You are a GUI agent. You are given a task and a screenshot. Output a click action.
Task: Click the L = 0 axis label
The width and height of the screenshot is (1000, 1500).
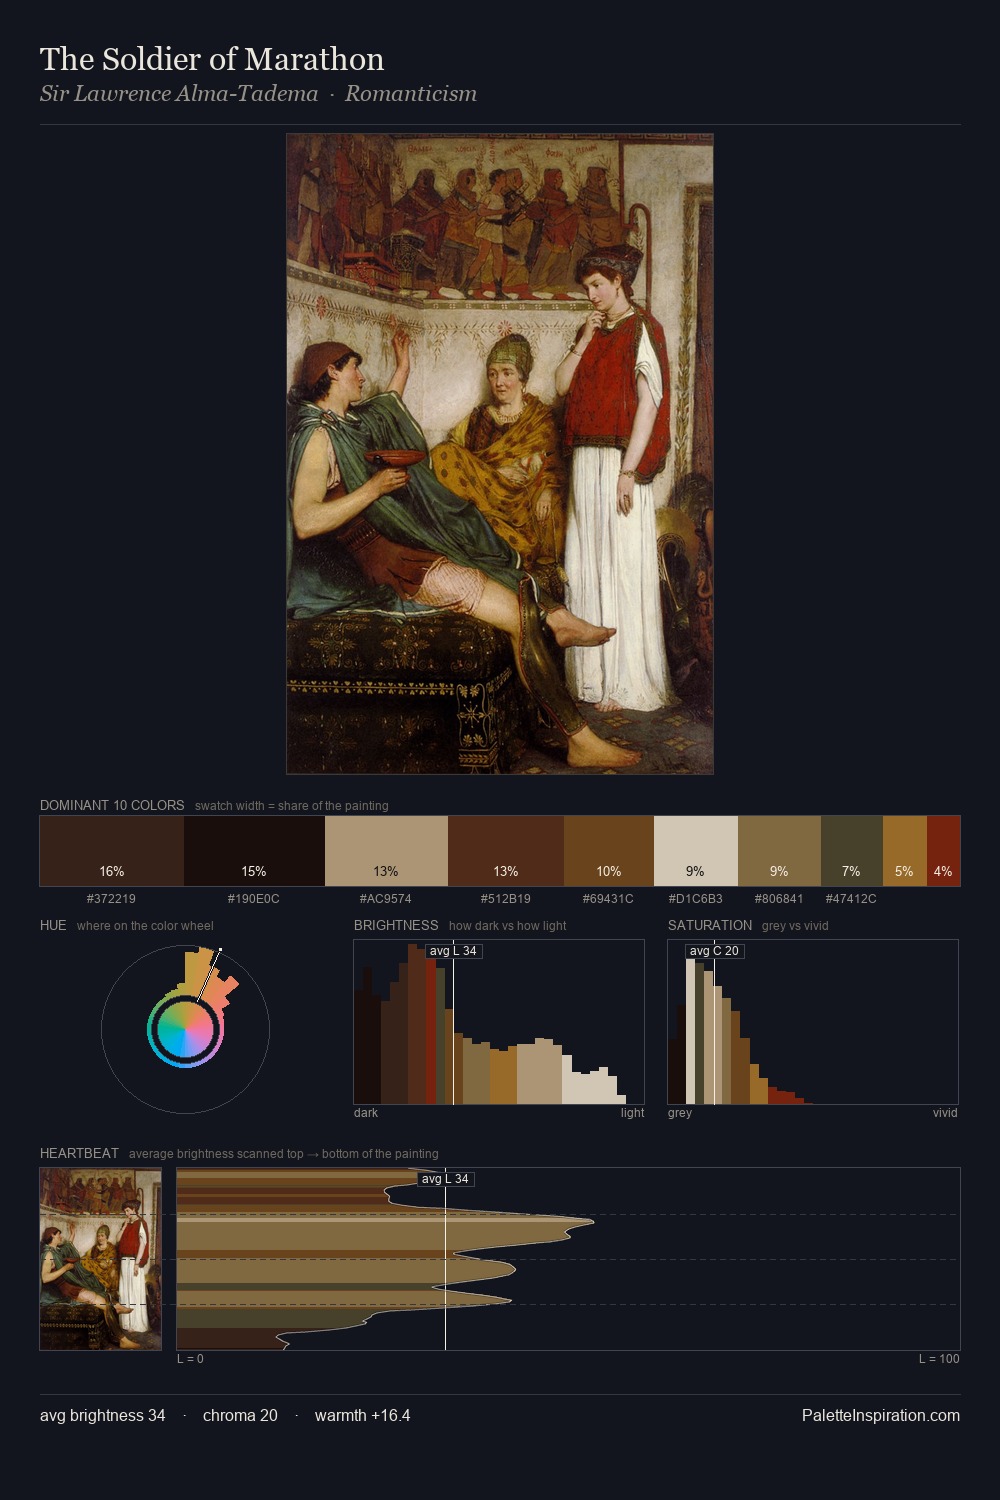[190, 1359]
